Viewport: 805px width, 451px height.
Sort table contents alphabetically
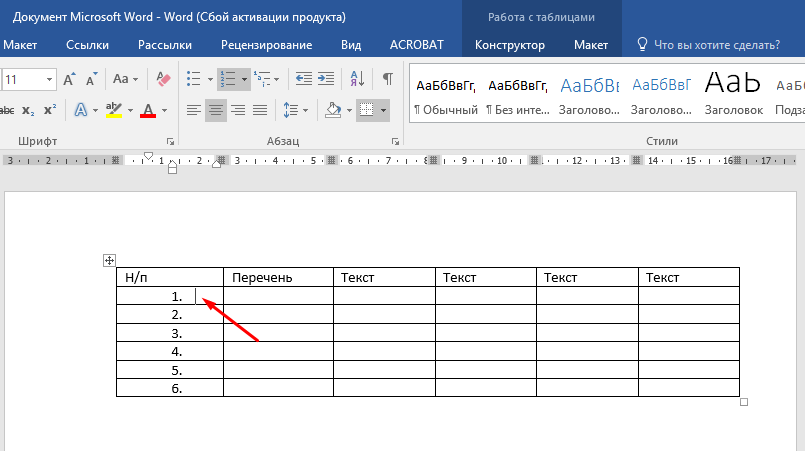(357, 80)
